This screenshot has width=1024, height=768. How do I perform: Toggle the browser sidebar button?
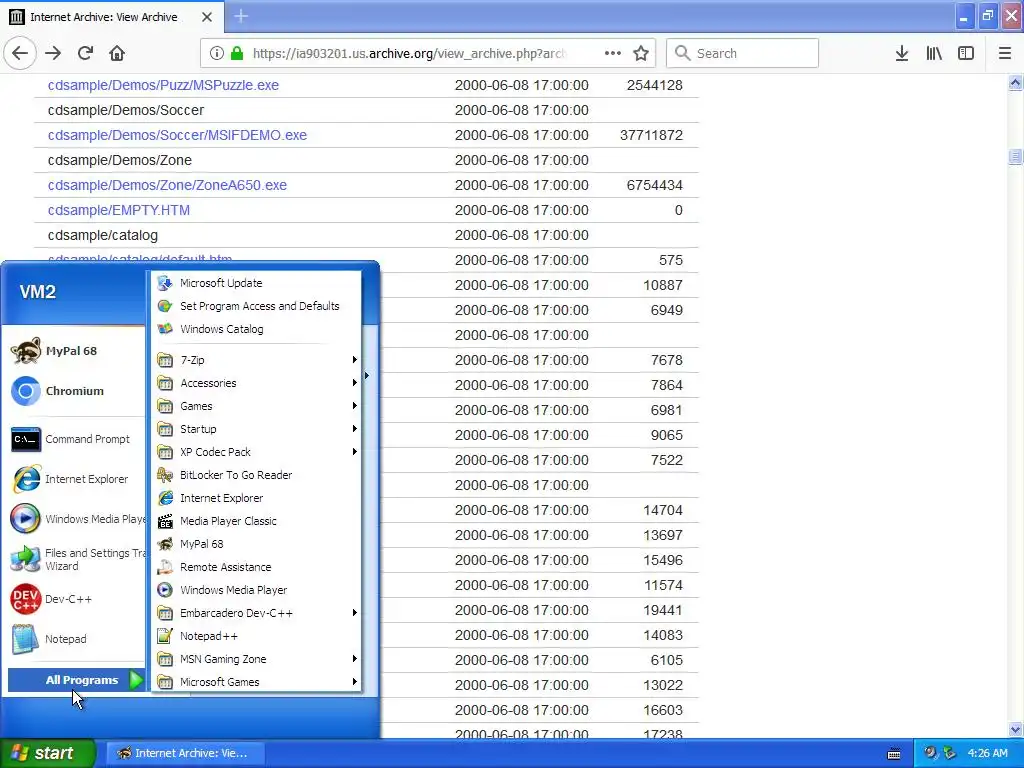point(966,53)
